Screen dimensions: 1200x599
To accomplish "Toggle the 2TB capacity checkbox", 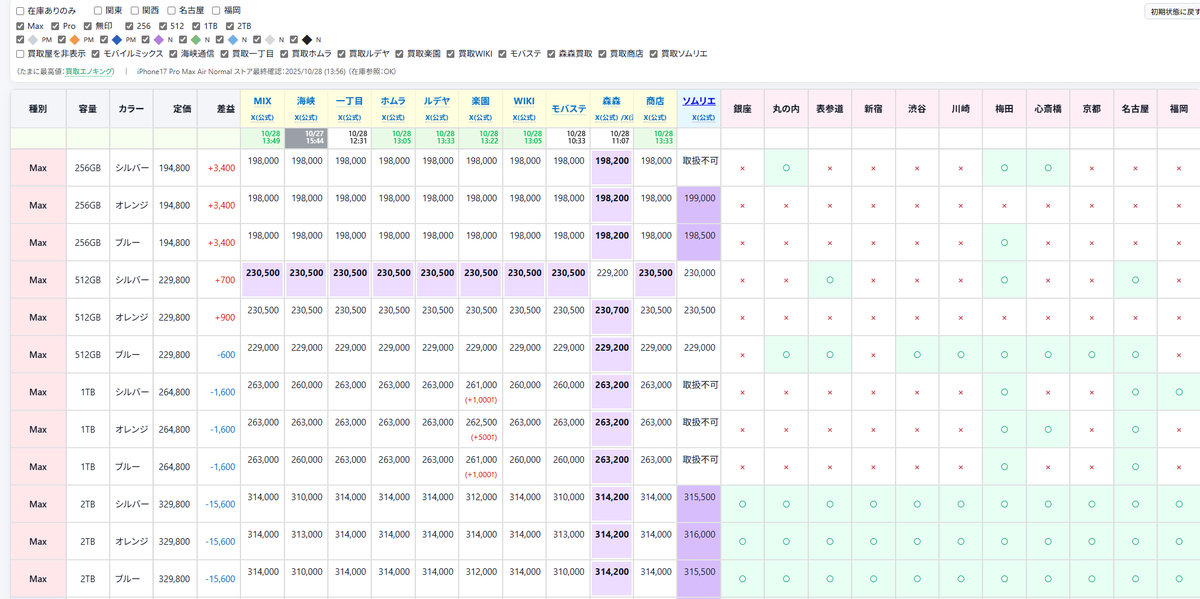I will pyautogui.click(x=230, y=26).
